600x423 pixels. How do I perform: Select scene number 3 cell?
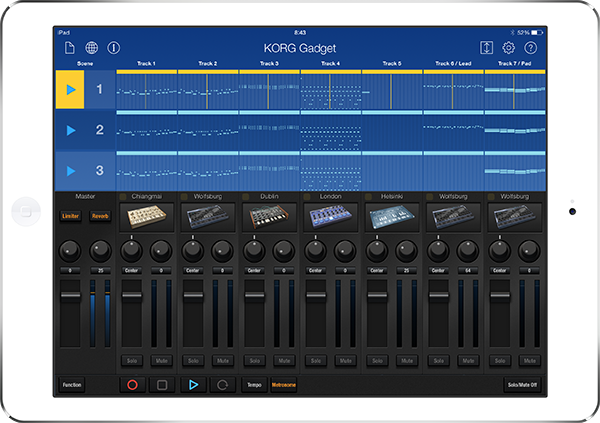[x=99, y=171]
